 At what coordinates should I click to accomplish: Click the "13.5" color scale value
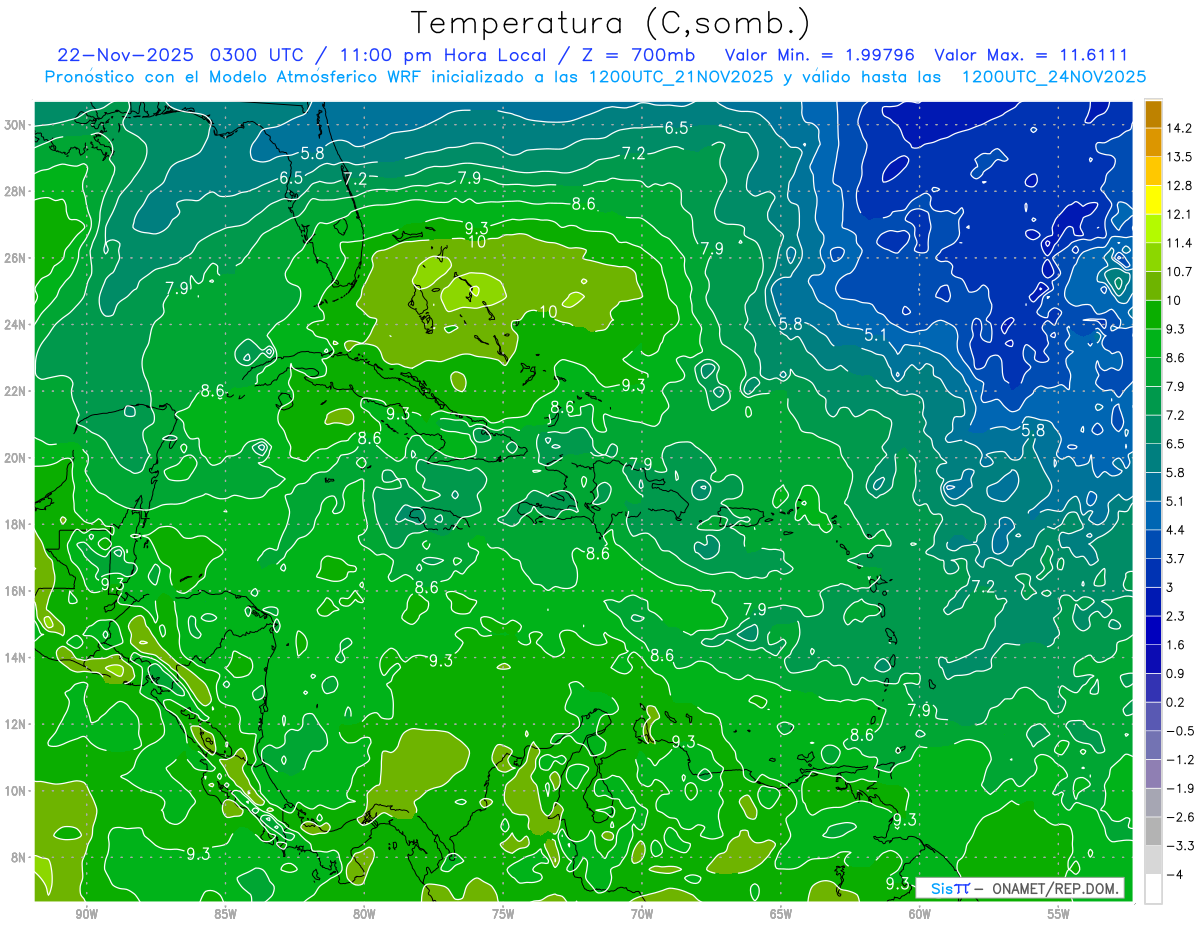pos(1179,157)
